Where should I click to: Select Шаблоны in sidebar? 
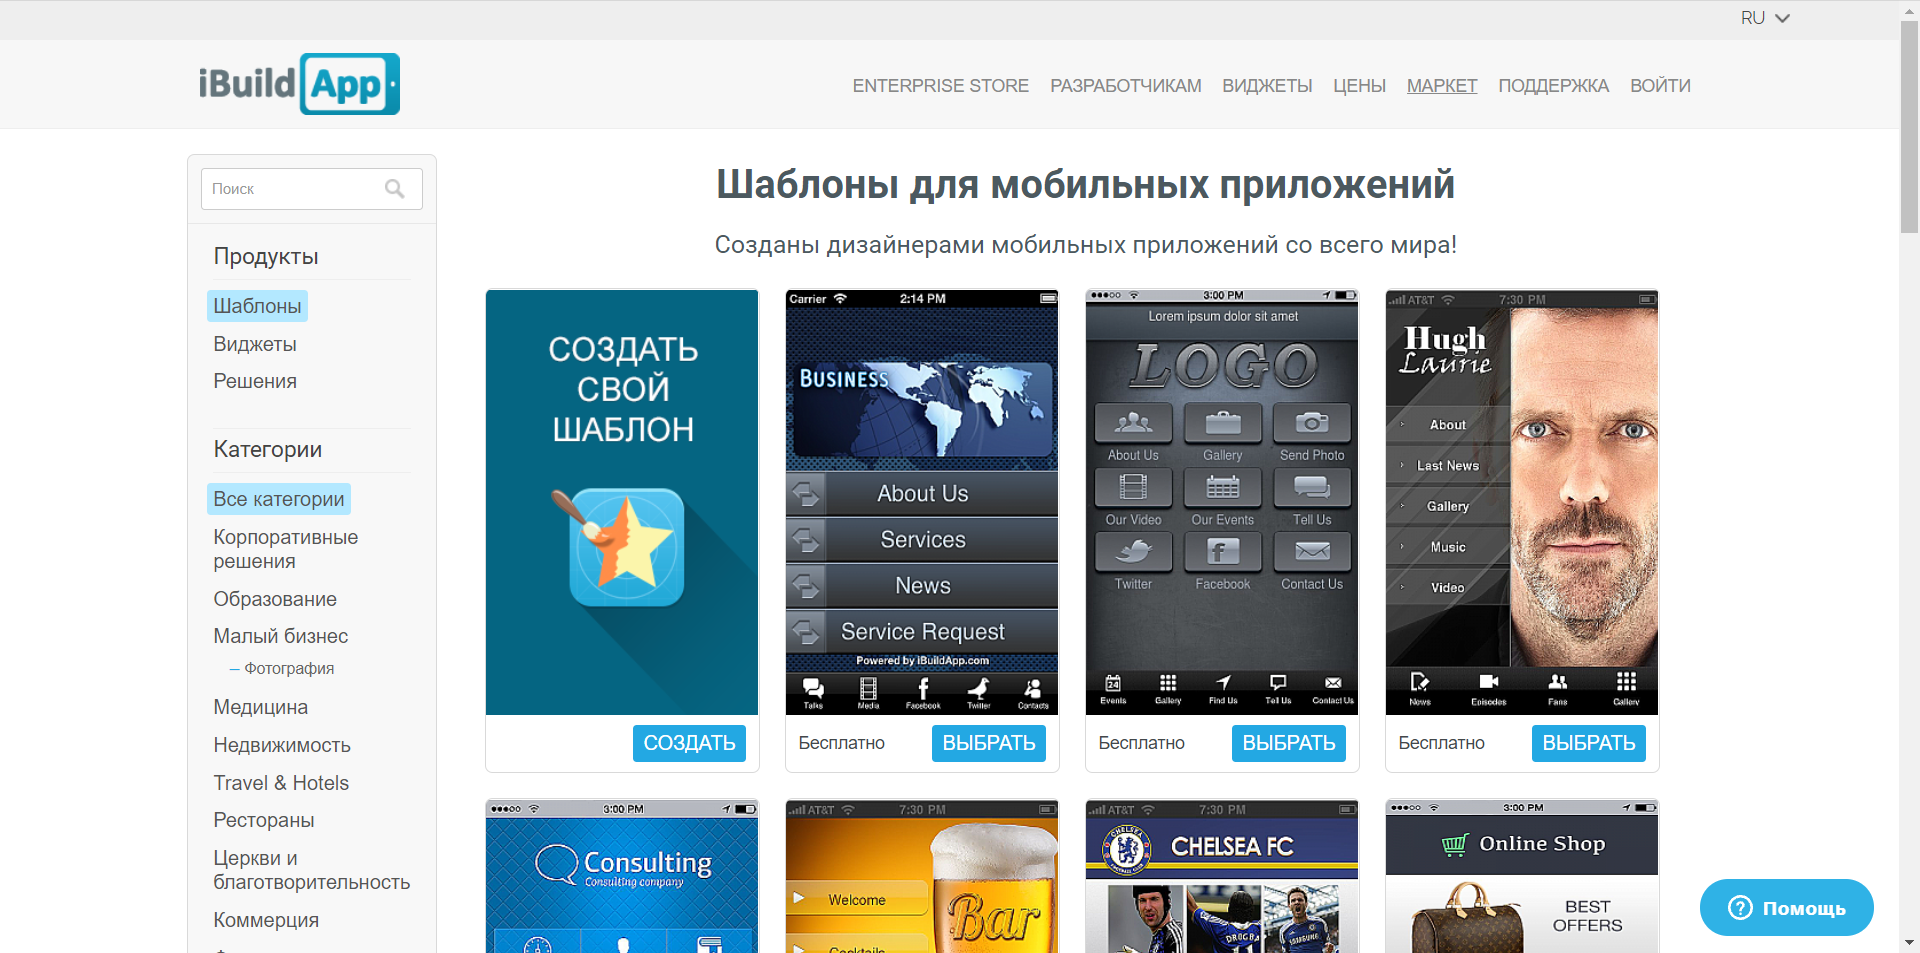tap(257, 306)
